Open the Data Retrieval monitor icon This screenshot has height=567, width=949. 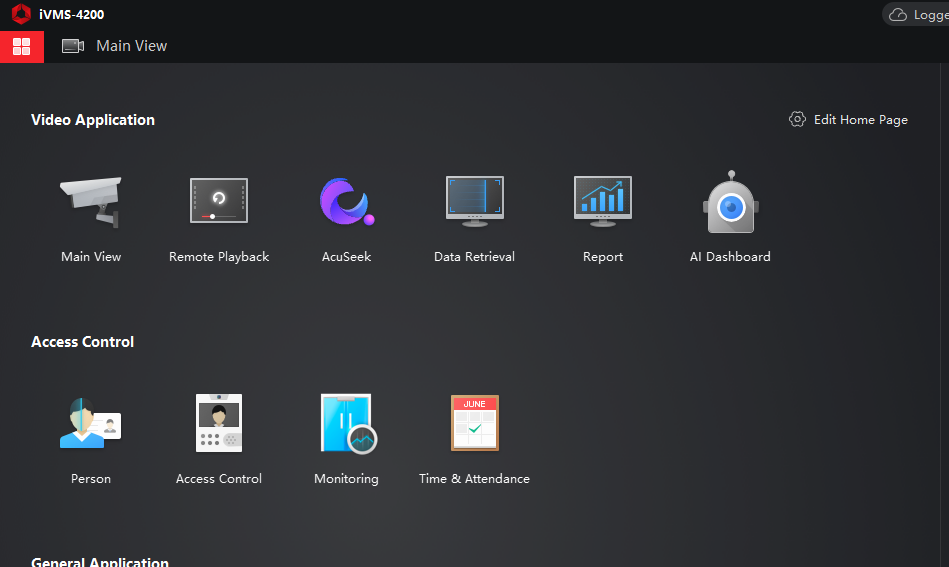click(x=474, y=202)
